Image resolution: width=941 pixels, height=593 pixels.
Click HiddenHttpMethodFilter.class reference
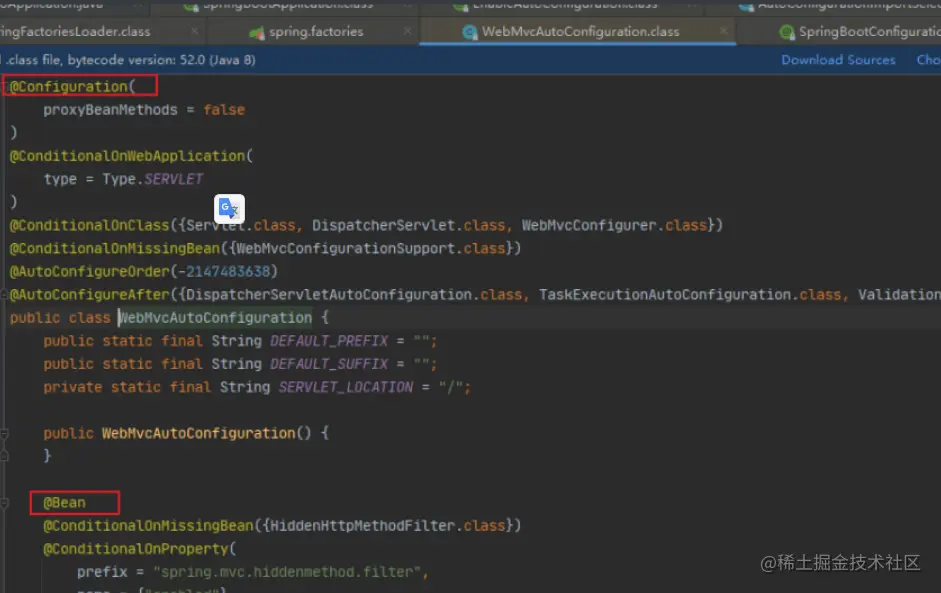(x=388, y=526)
